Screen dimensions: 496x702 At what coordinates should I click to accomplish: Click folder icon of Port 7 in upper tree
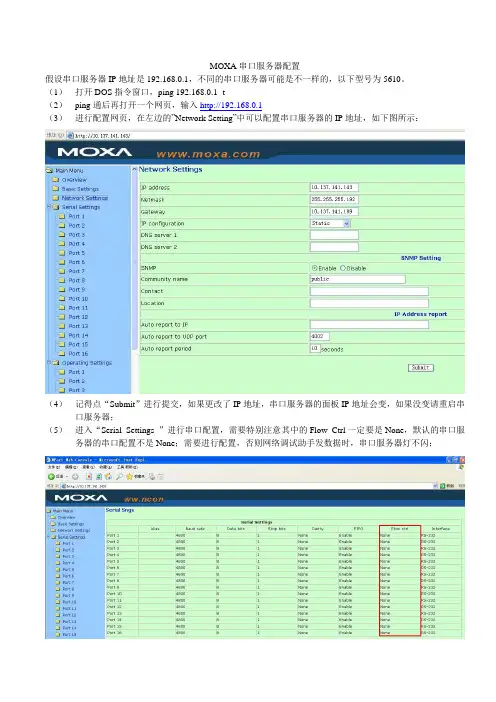pyautogui.click(x=62, y=271)
